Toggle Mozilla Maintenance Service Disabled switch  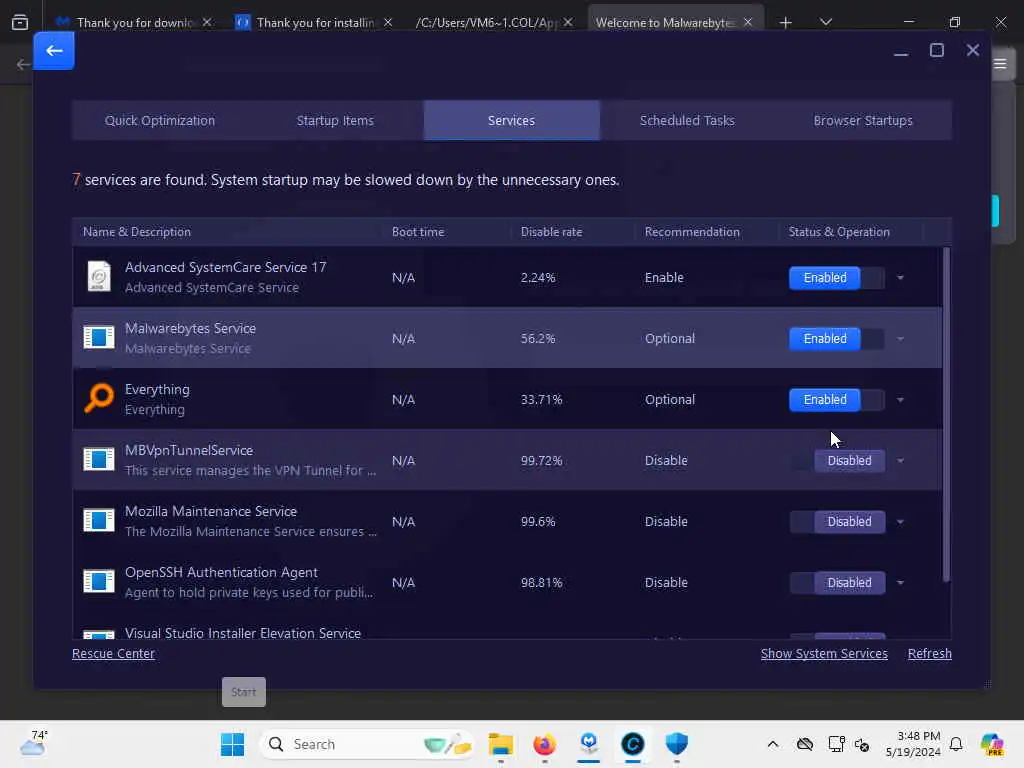click(837, 521)
